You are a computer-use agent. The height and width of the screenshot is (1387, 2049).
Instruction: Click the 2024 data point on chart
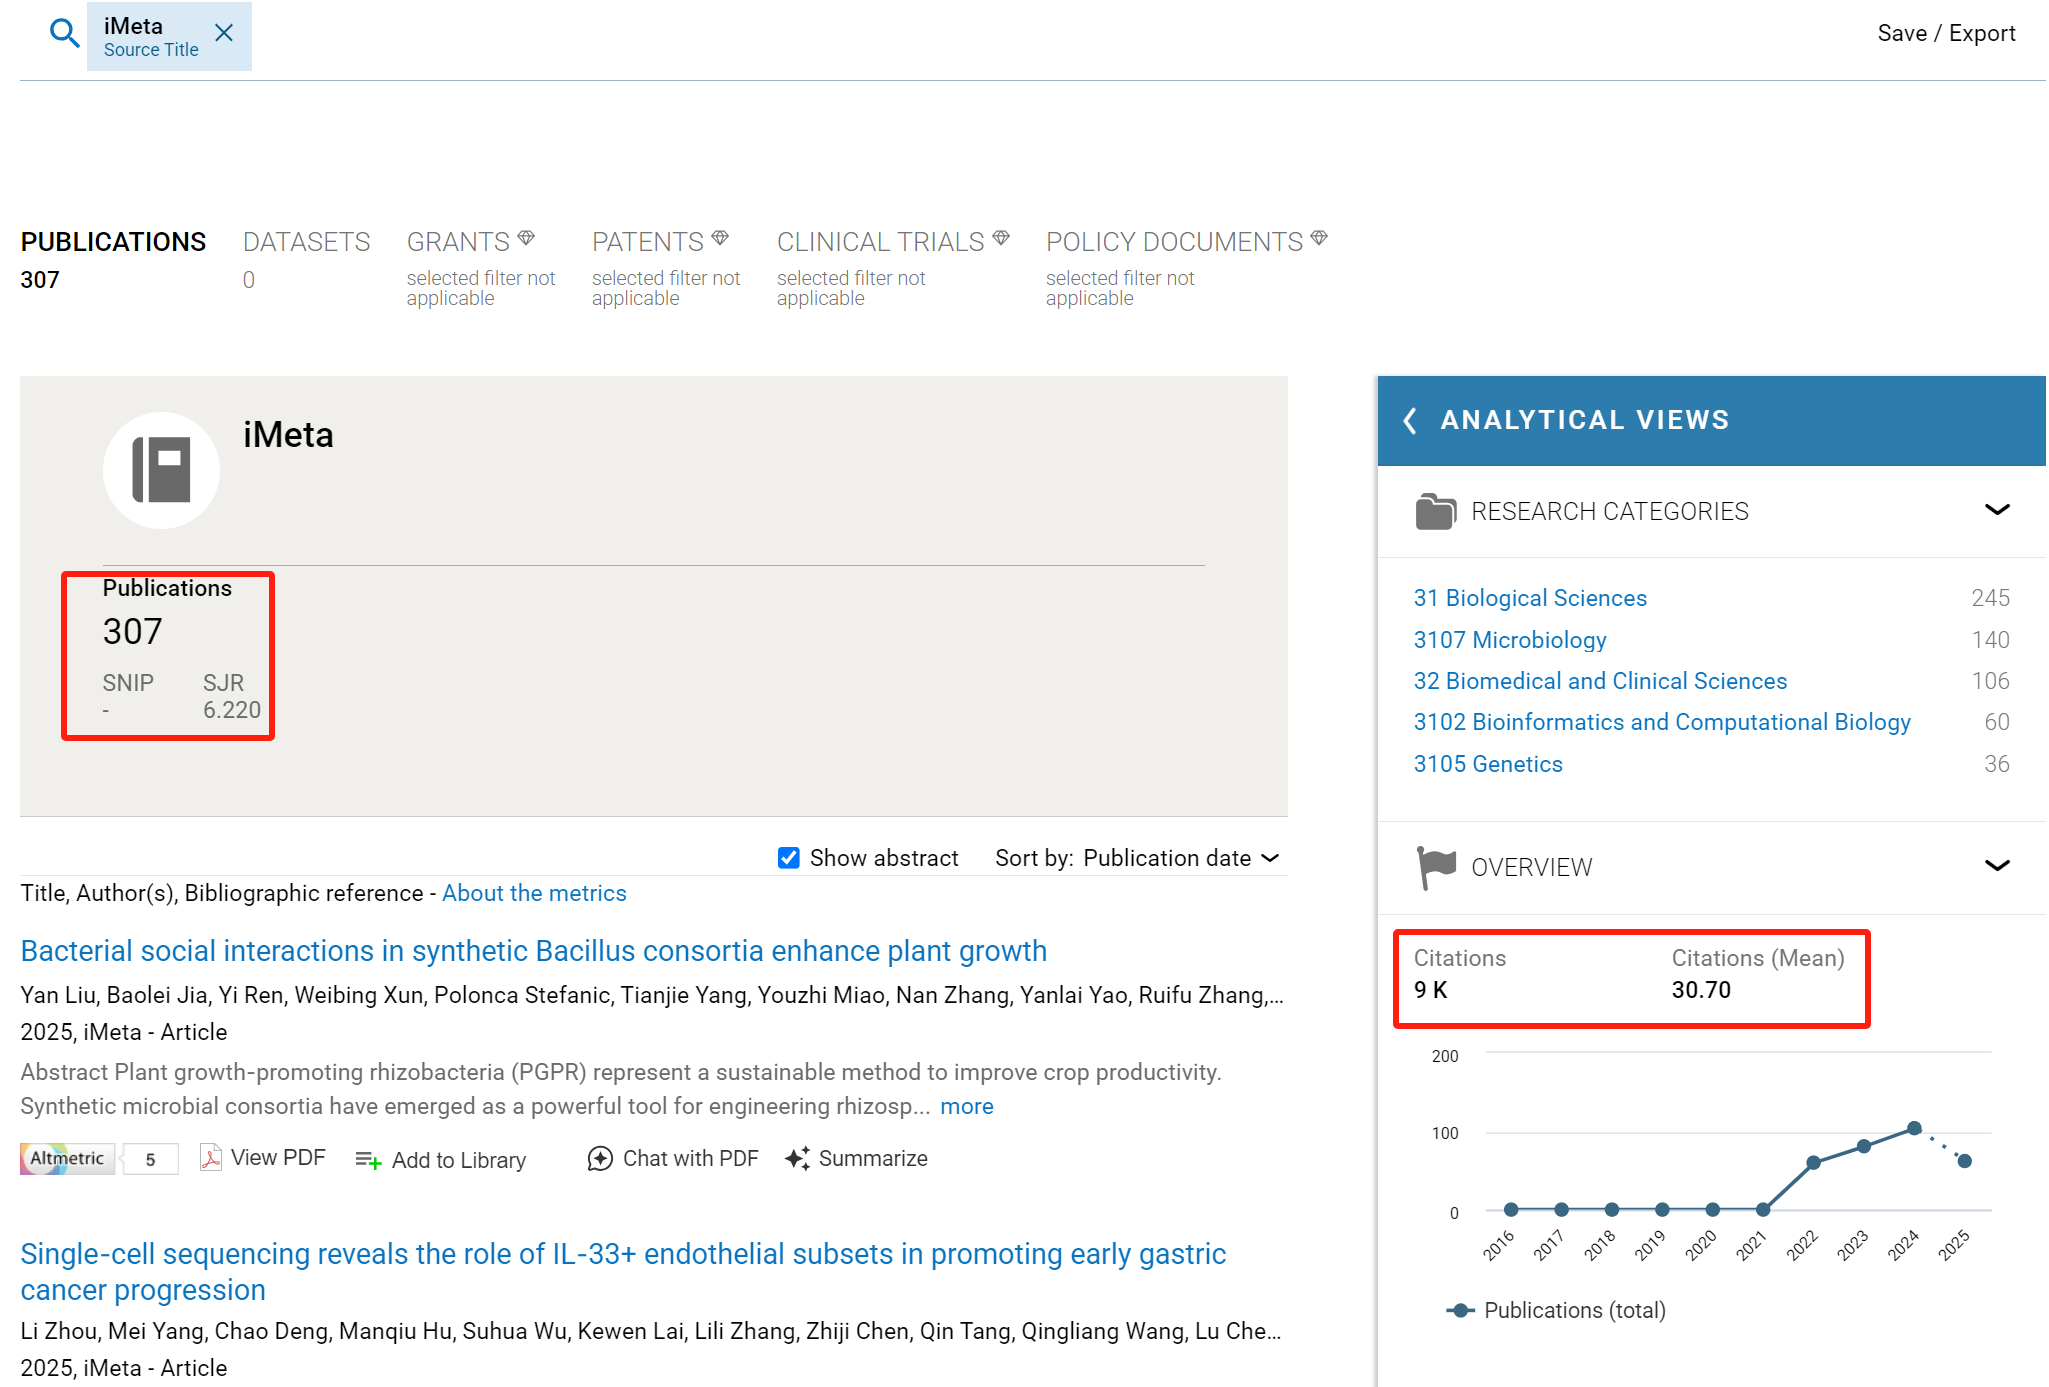tap(1914, 1128)
